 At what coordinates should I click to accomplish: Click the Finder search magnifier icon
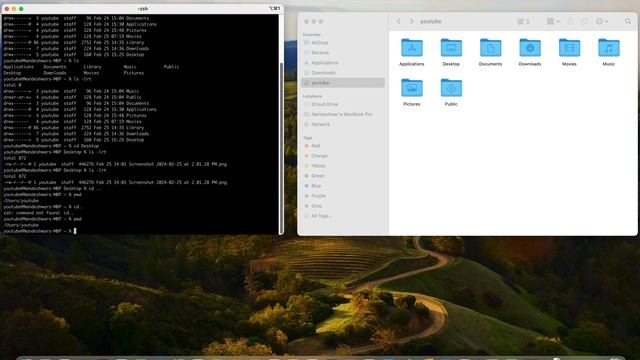point(628,21)
